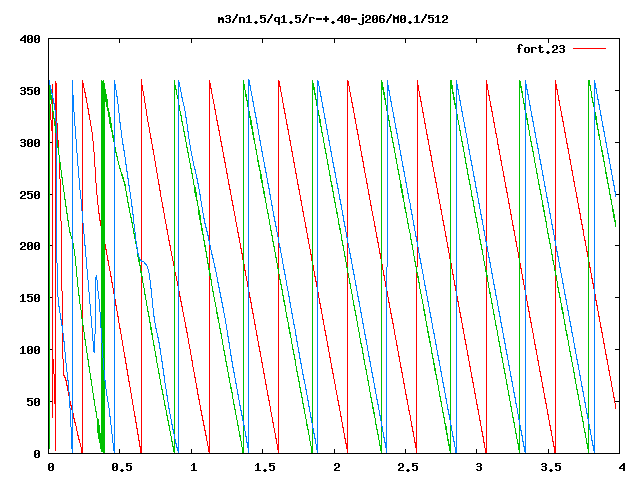Select the fort.23 legend label
The height and width of the screenshot is (480, 640).
point(541,49)
